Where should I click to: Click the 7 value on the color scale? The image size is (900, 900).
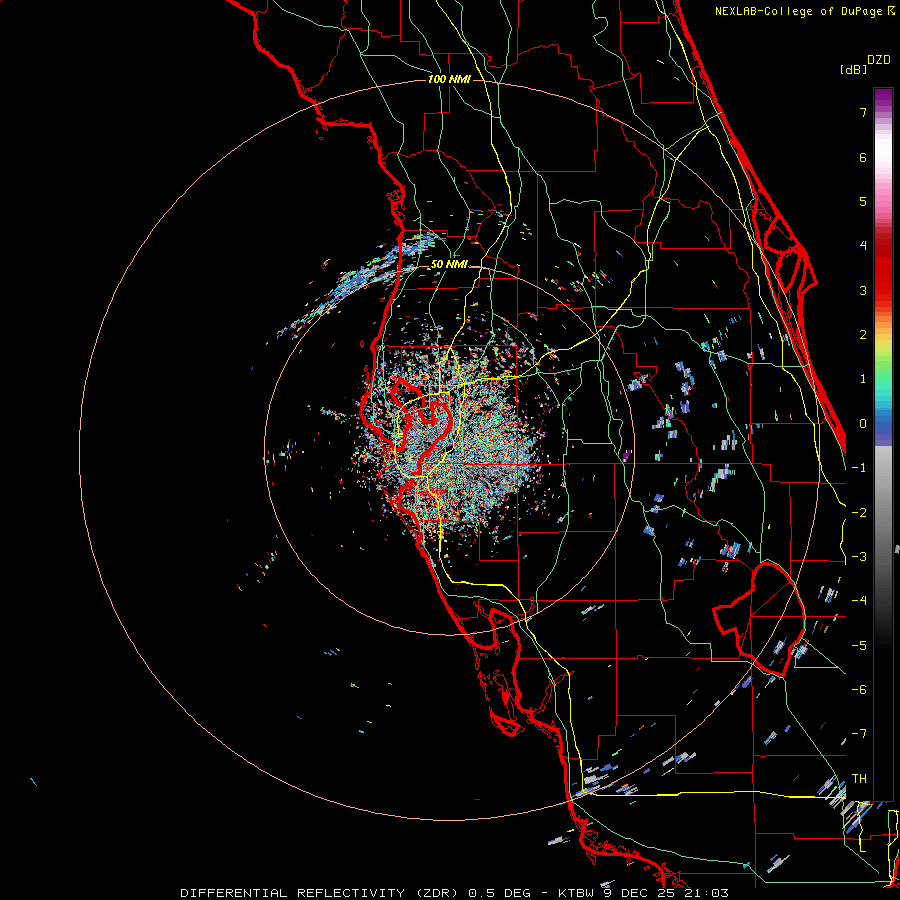click(x=863, y=112)
